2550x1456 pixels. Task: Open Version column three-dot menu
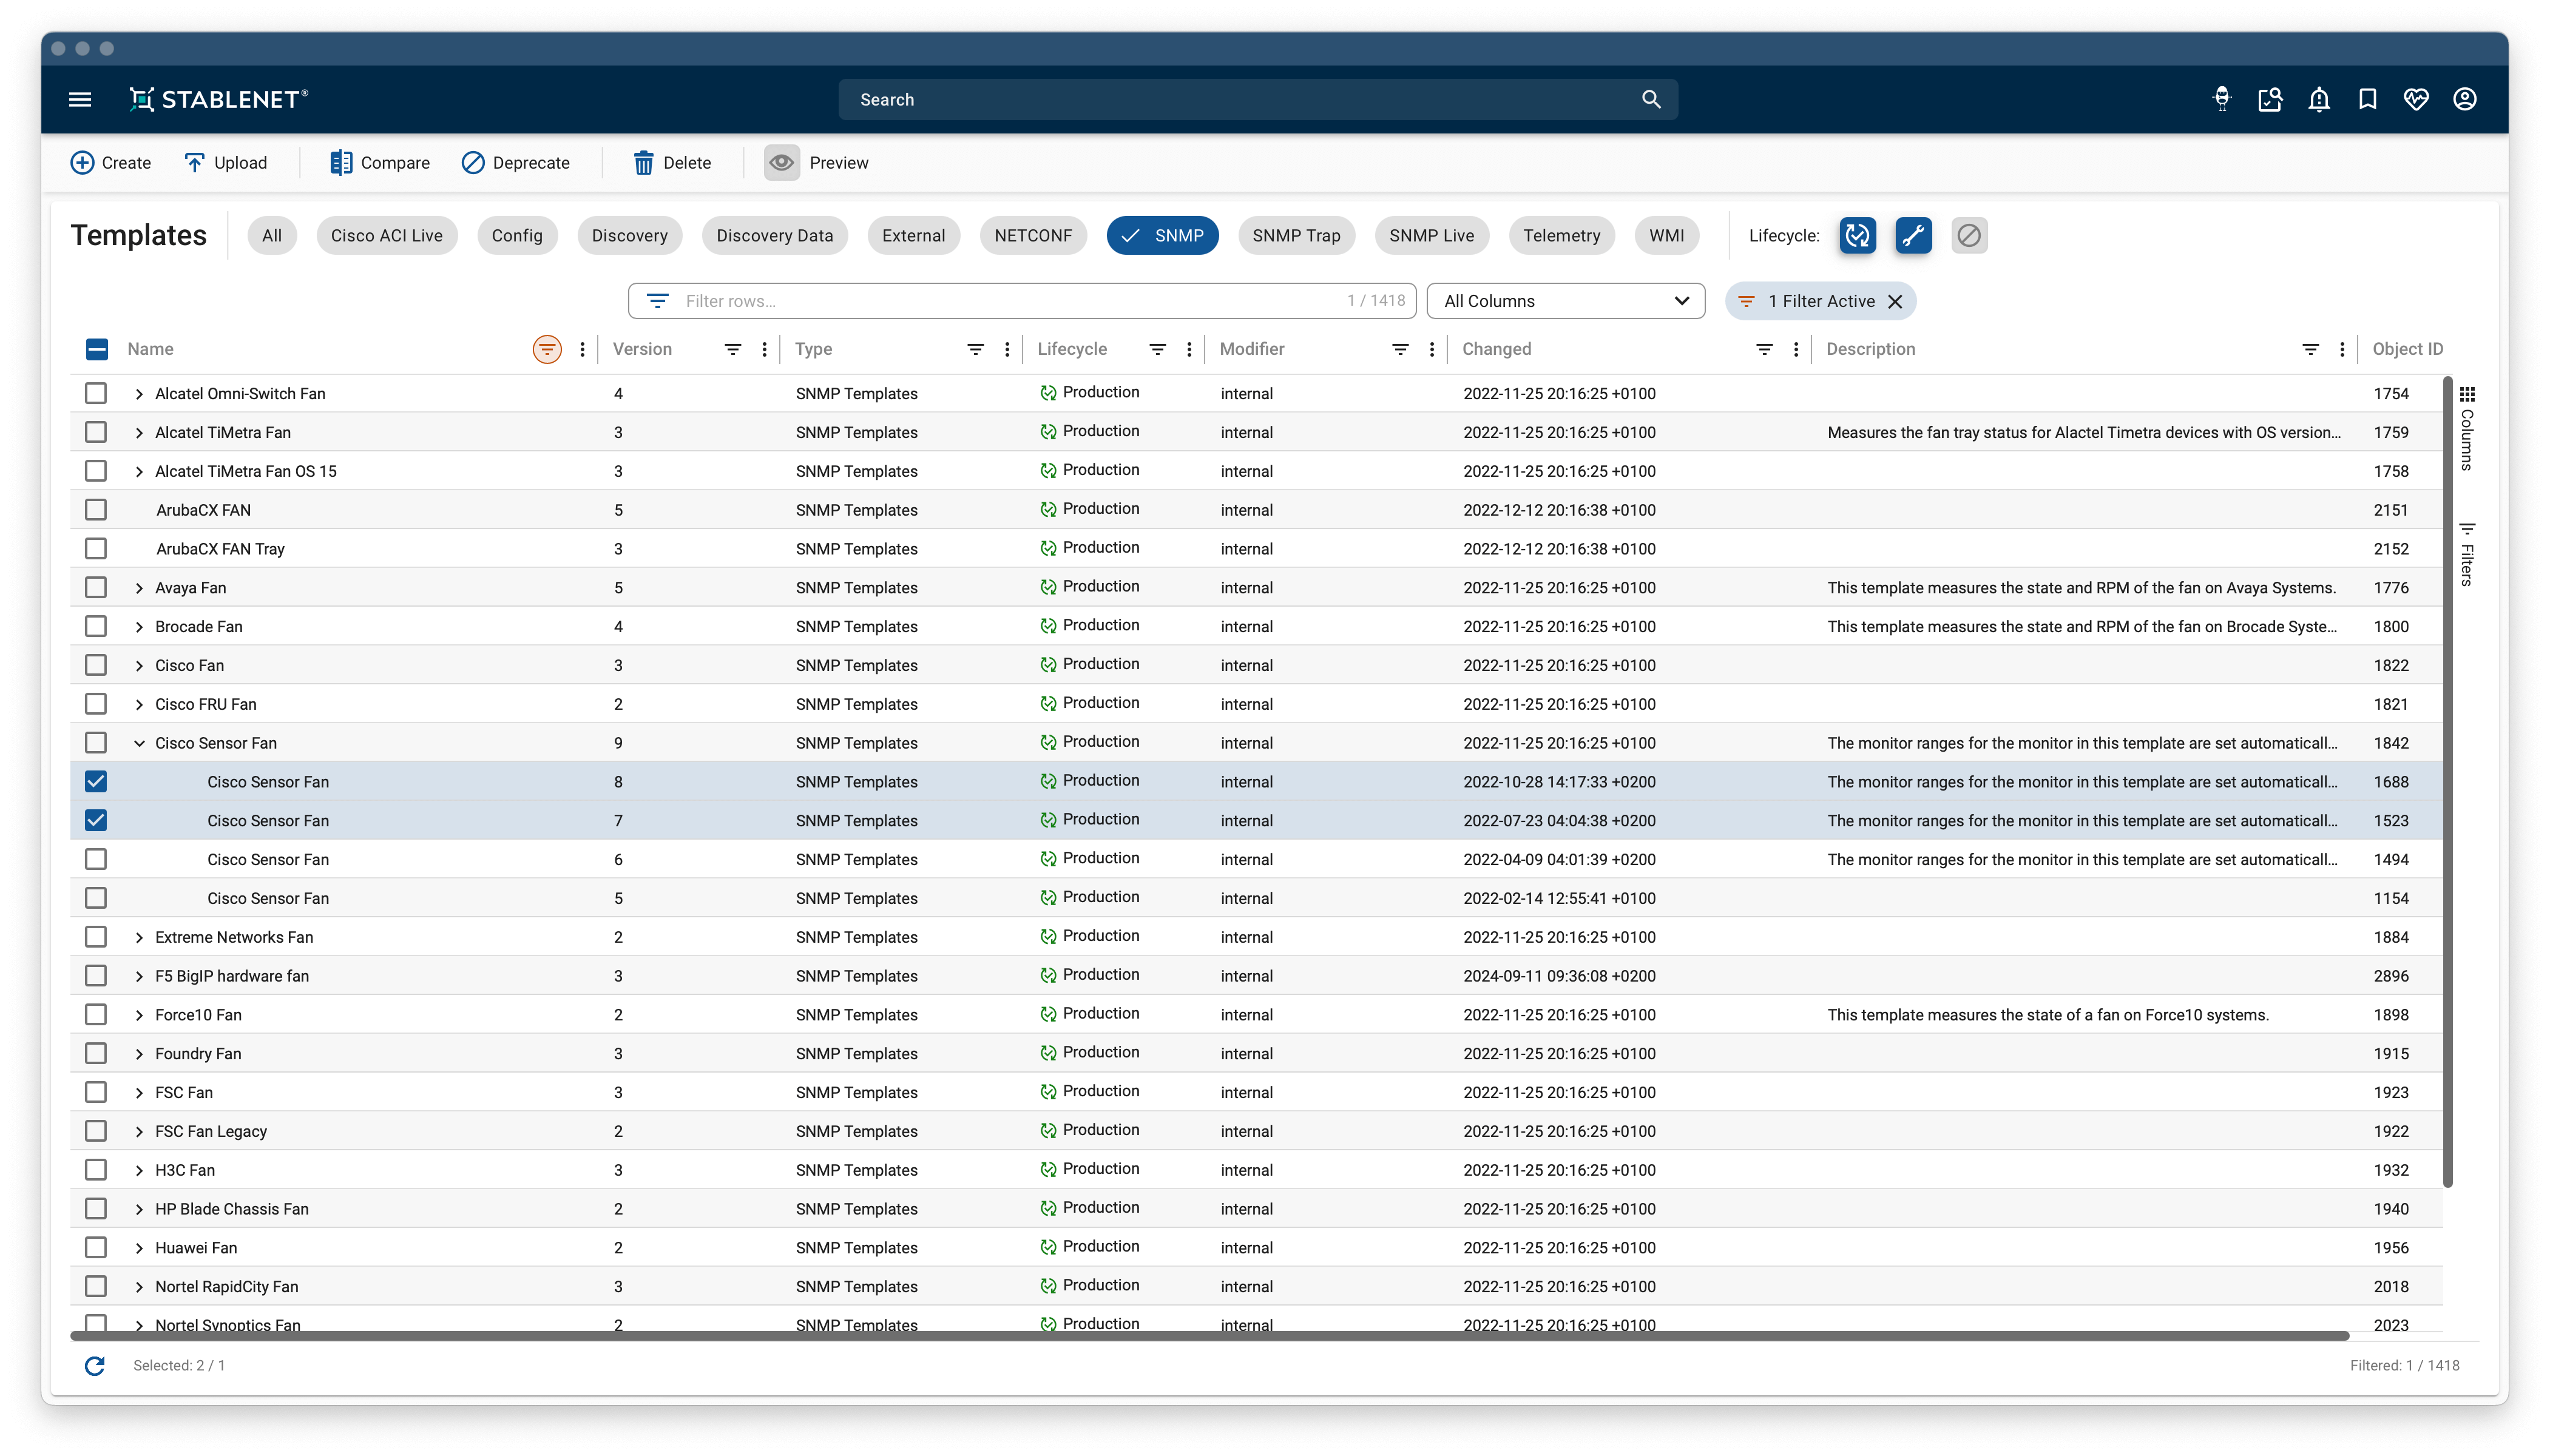[x=764, y=349]
